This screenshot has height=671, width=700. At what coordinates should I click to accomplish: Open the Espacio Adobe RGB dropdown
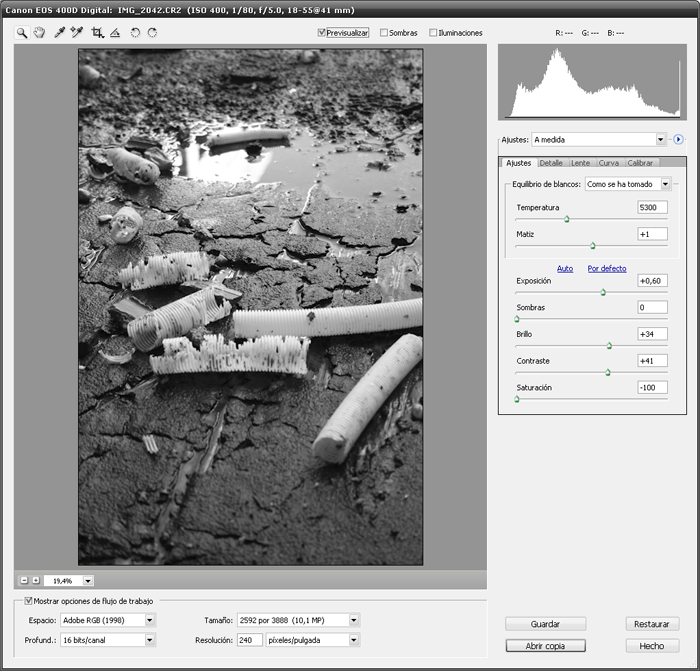150,620
